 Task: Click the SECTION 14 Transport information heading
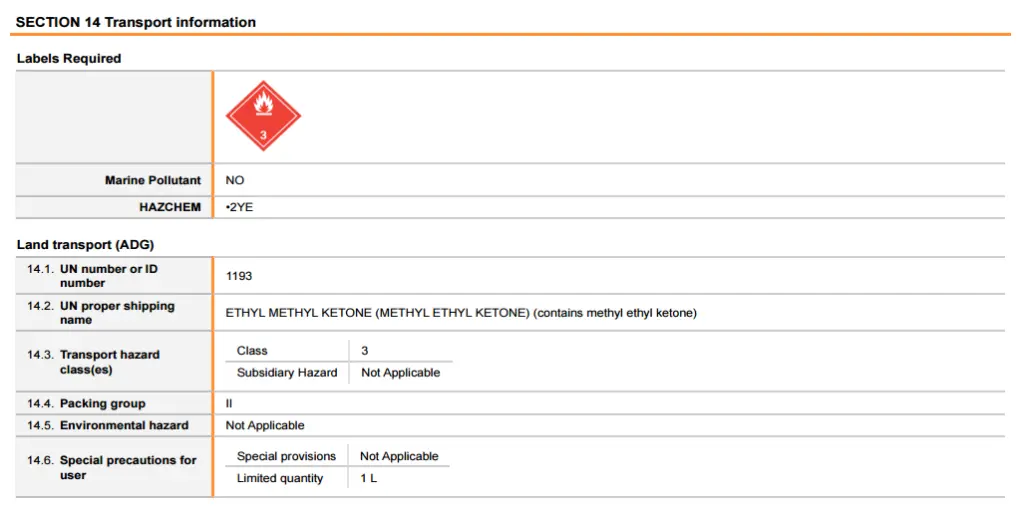136,22
